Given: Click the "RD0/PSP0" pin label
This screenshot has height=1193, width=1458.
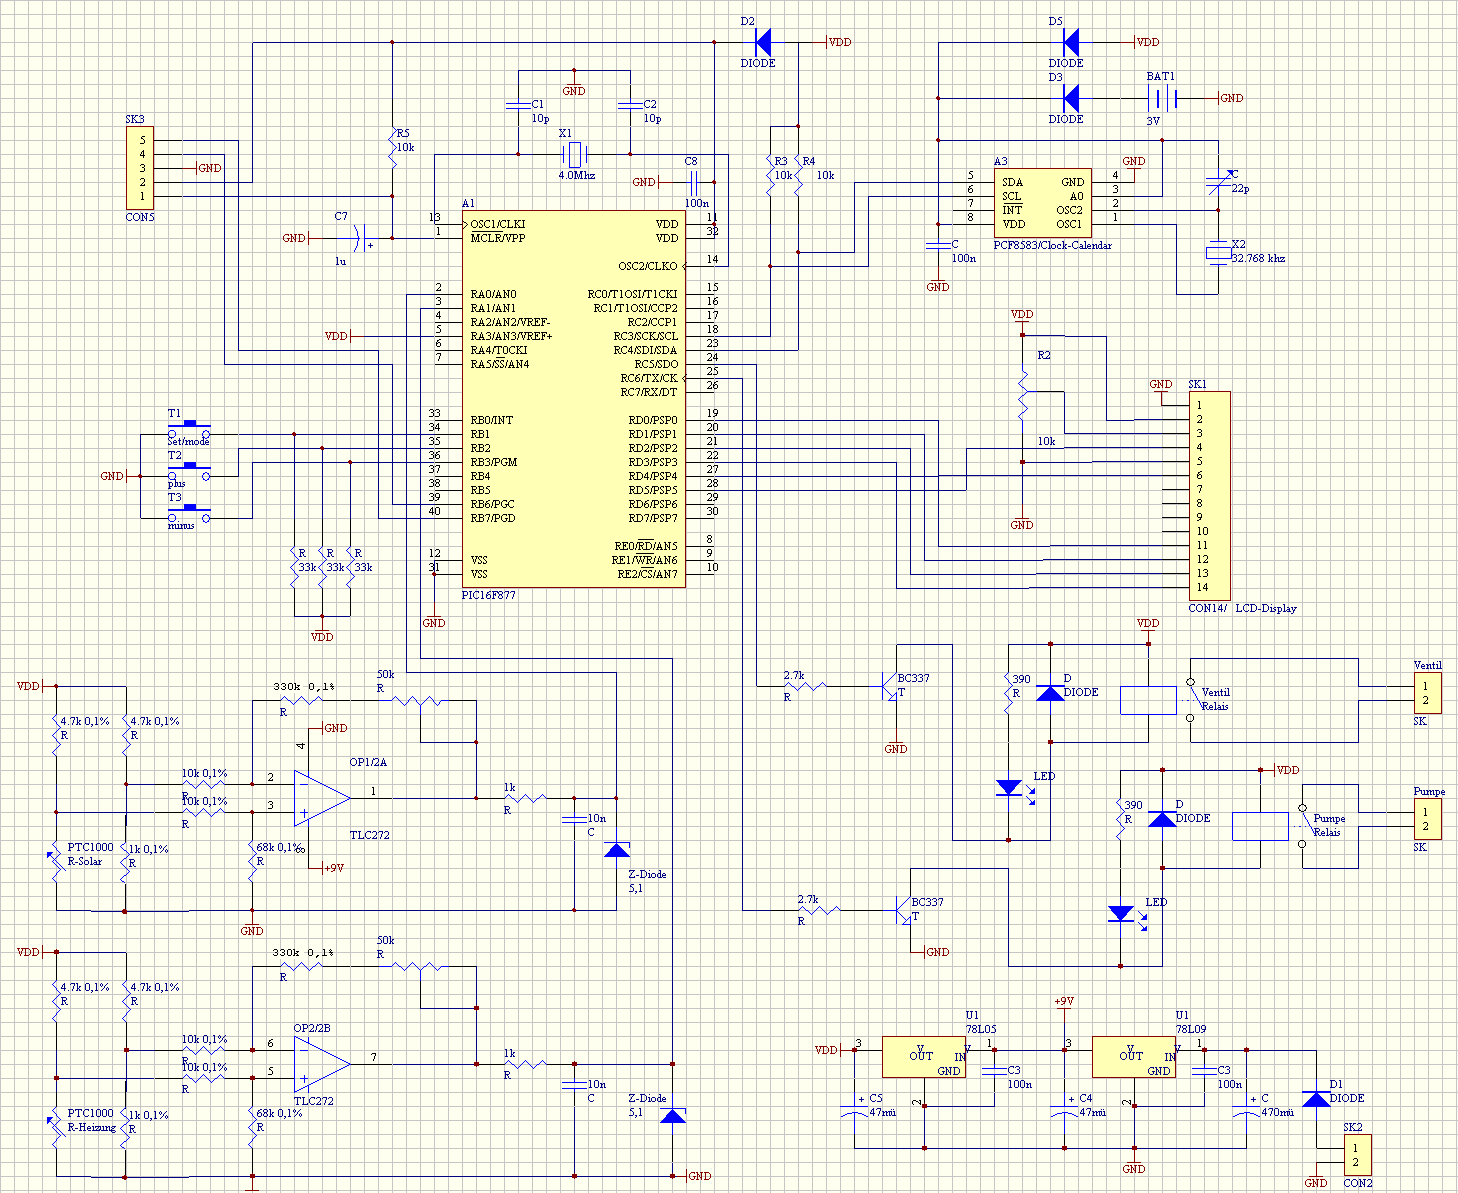Looking at the screenshot, I should point(653,420).
